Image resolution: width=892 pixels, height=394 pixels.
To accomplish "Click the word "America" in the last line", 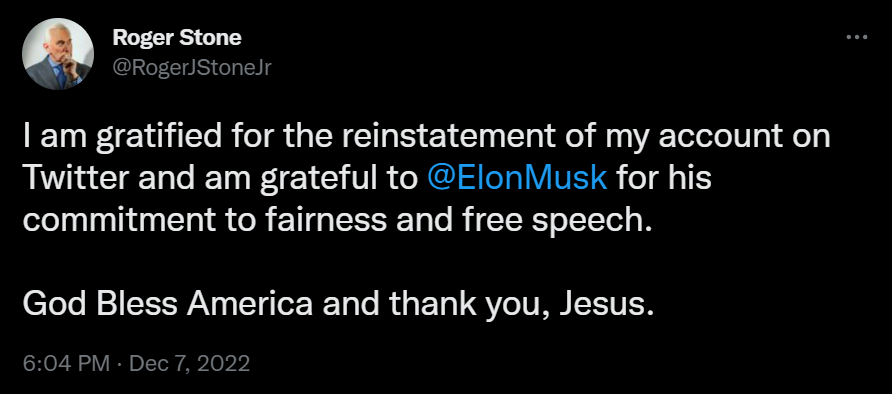I will (x=250, y=302).
